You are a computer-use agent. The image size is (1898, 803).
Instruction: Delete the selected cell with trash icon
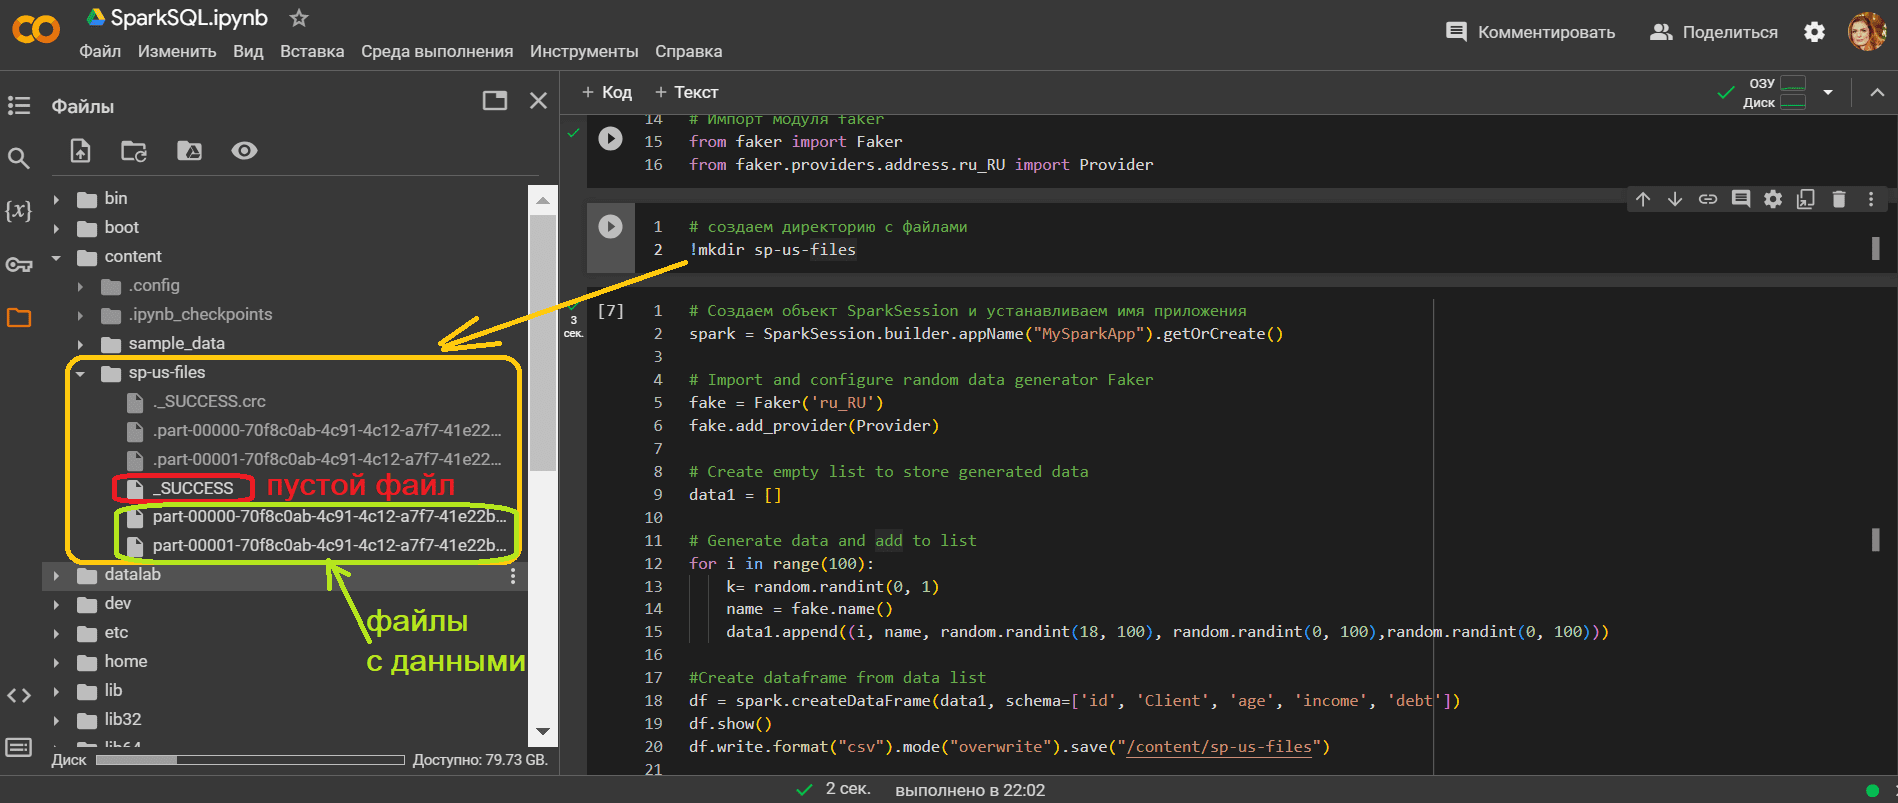[1838, 199]
